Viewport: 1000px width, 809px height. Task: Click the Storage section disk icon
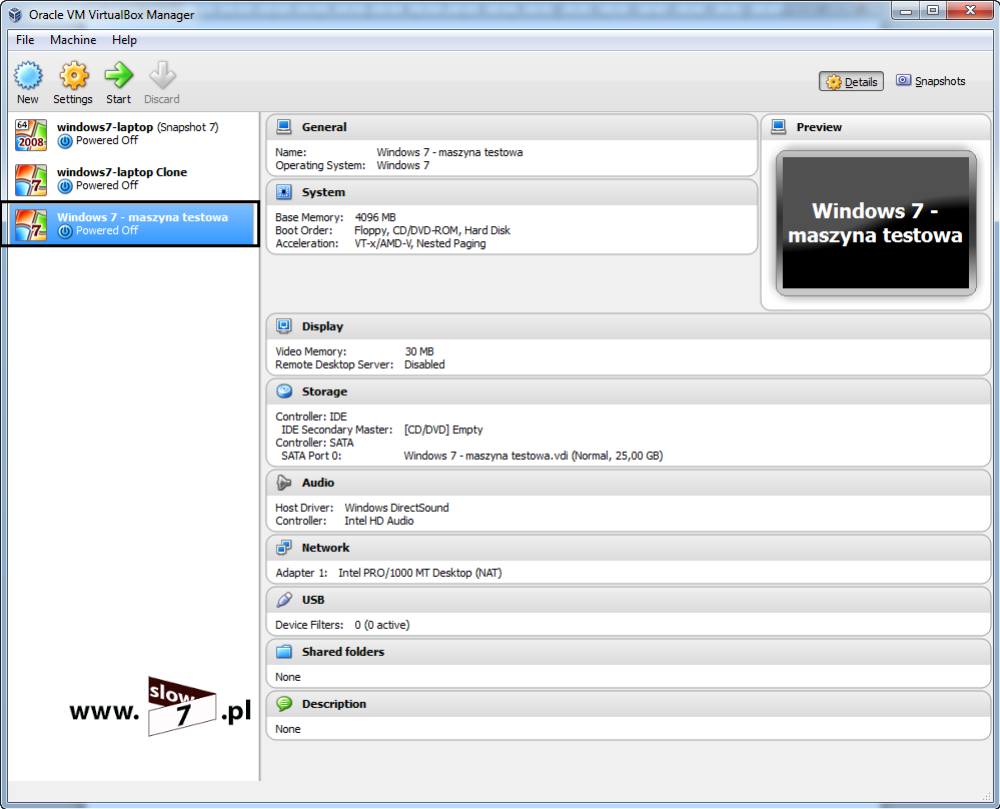click(284, 391)
